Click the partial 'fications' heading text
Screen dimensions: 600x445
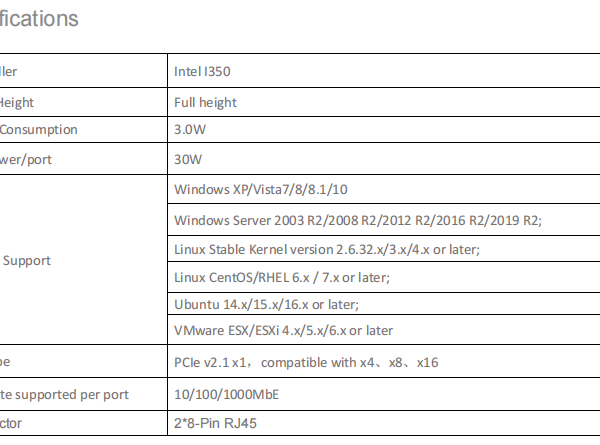[x=38, y=19]
